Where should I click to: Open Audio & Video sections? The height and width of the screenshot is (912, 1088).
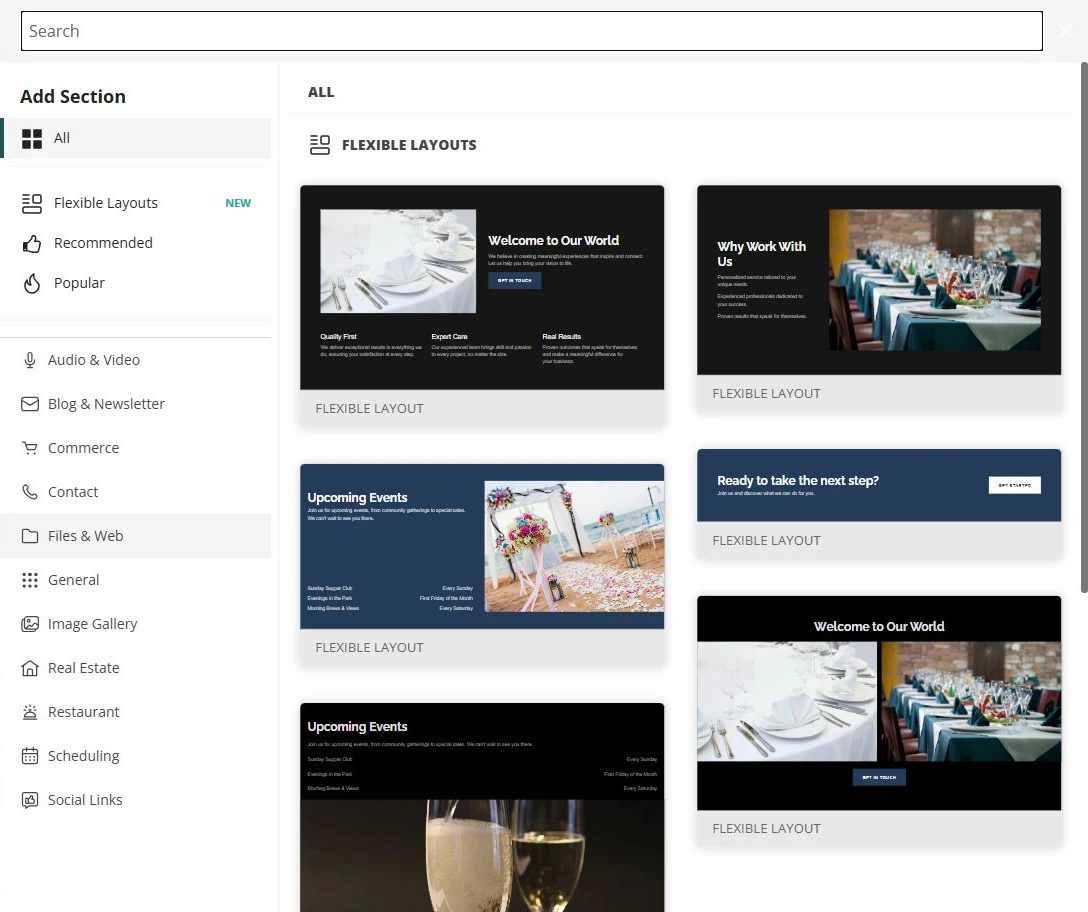[x=136, y=360]
